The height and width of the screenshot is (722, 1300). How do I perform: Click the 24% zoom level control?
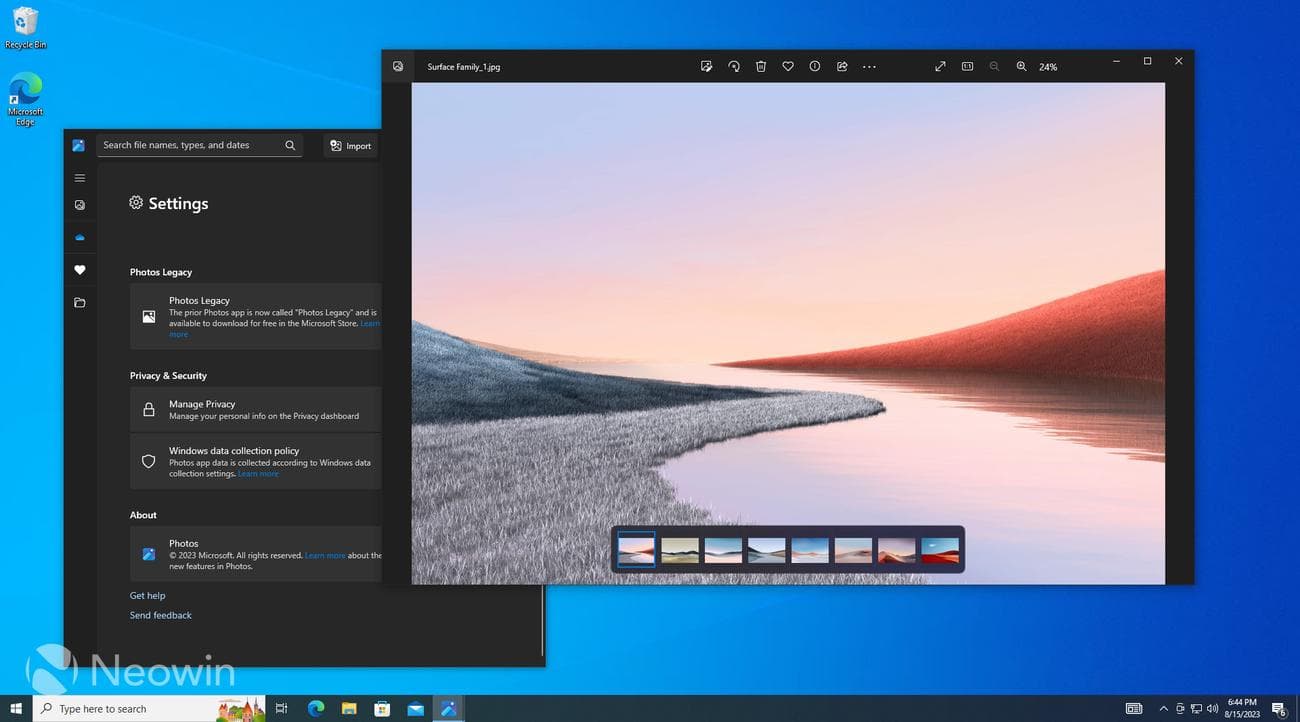(1046, 66)
